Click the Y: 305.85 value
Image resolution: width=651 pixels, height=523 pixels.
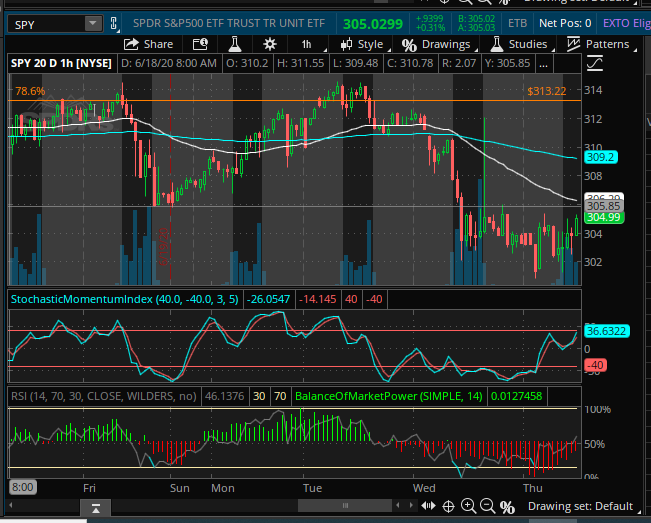pyautogui.click(x=507, y=64)
